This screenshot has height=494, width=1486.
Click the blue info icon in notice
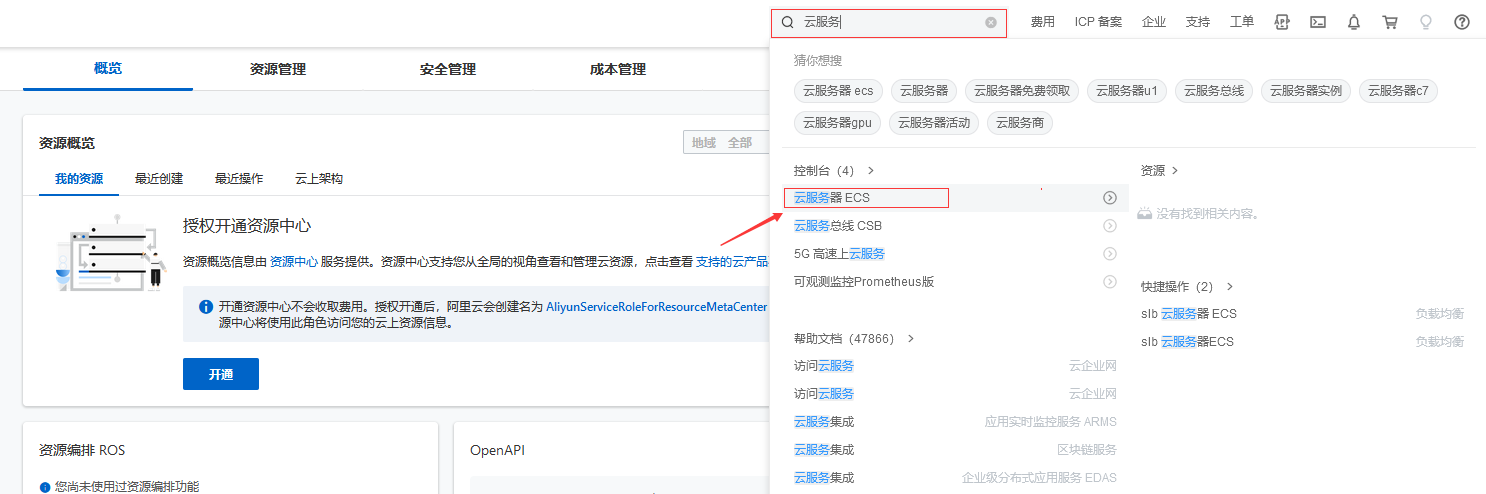(206, 307)
